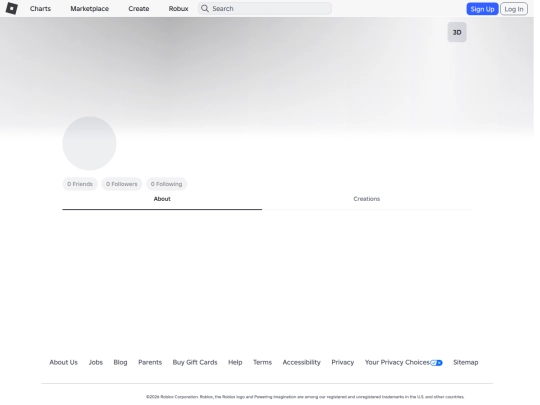Image resolution: width=540 pixels, height=405 pixels.
Task: Open the Robux menu item
Action: [x=178, y=9]
